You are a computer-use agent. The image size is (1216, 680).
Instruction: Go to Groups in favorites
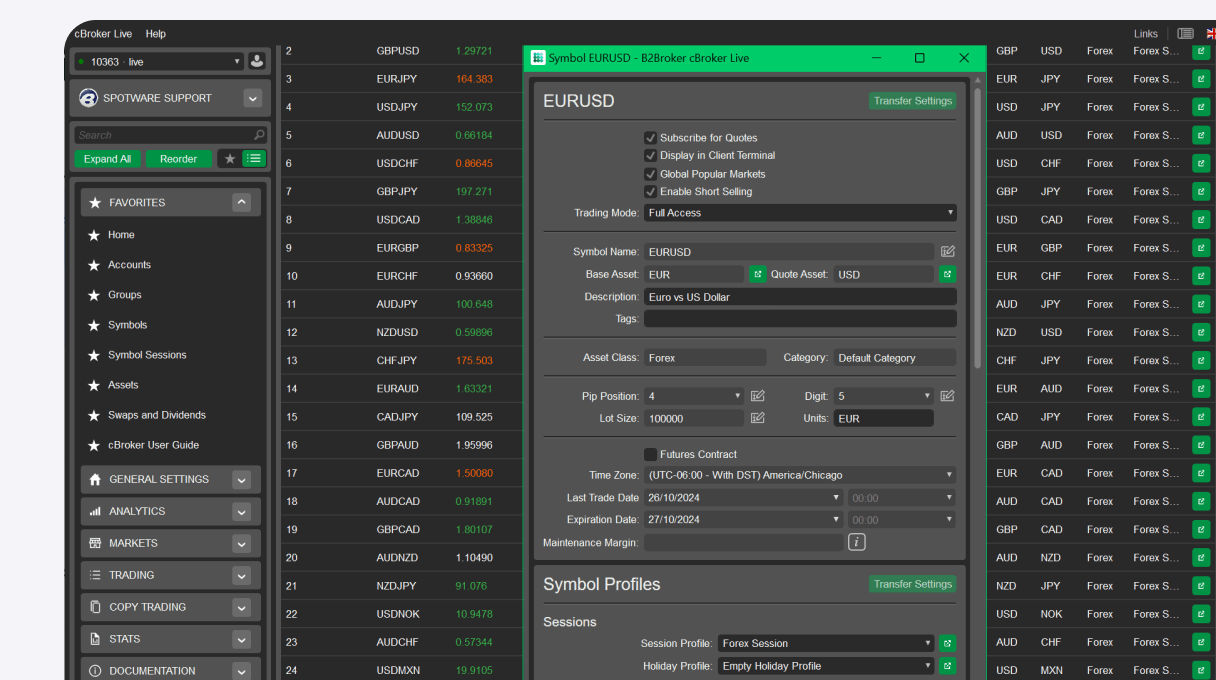click(125, 295)
